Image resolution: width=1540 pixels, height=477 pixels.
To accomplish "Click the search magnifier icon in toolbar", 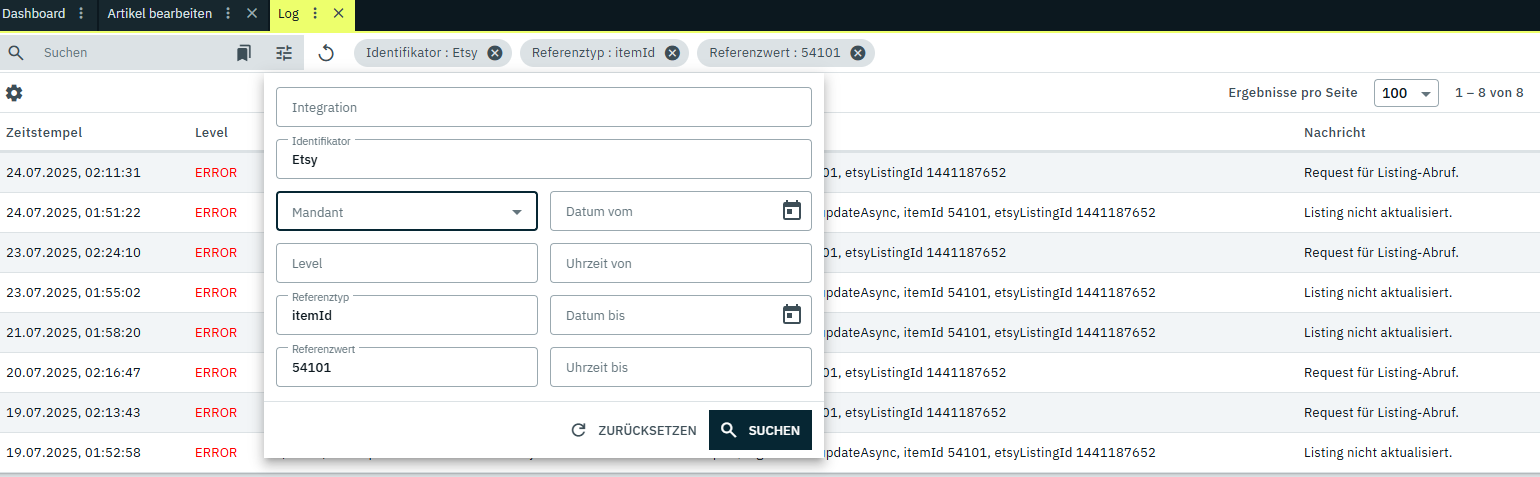I will click(16, 53).
